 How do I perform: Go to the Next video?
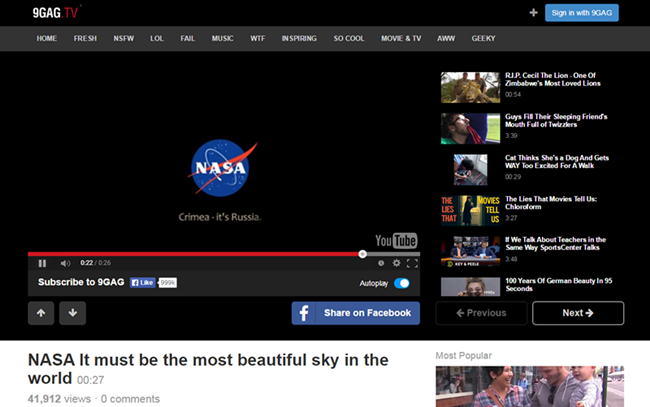pos(578,313)
